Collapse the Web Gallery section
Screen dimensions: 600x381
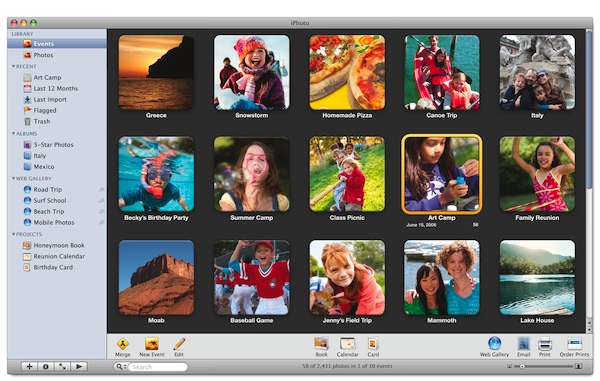pyautogui.click(x=13, y=178)
